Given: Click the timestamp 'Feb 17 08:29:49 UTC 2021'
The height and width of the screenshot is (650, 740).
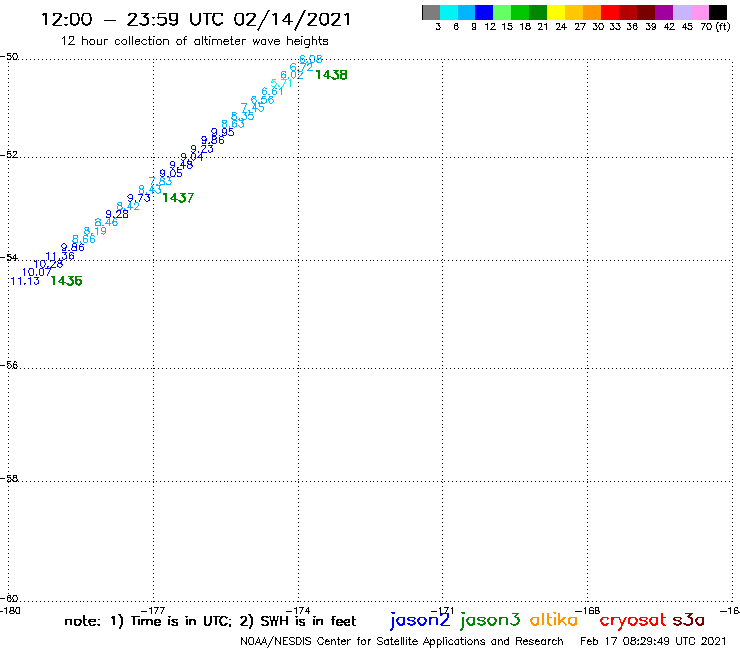Looking at the screenshot, I should coord(653,642).
